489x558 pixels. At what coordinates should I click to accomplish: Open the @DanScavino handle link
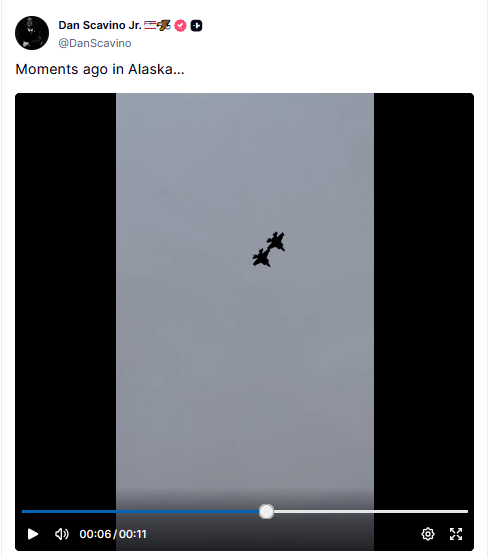[x=95, y=43]
